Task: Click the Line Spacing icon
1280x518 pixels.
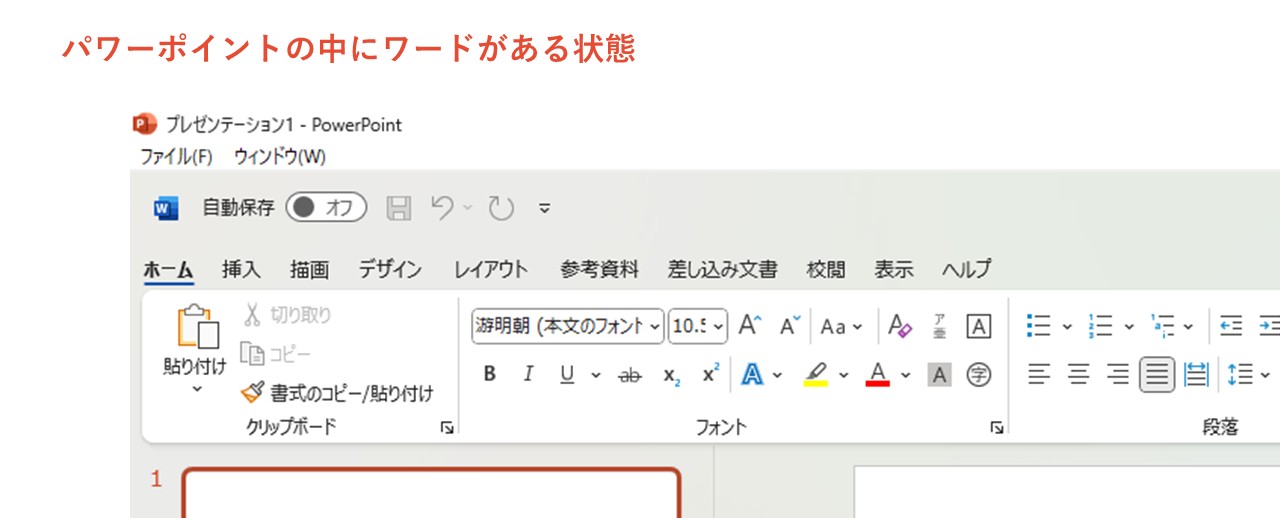Action: (x=1240, y=375)
